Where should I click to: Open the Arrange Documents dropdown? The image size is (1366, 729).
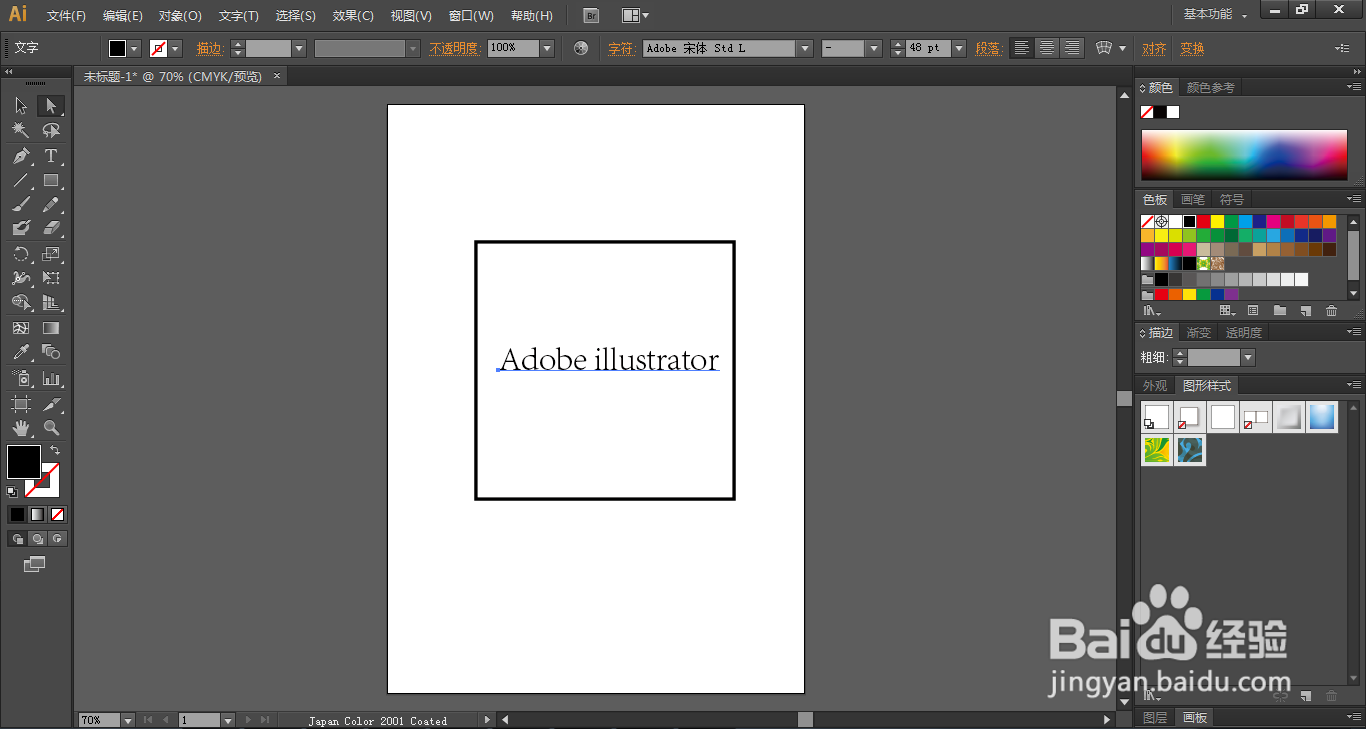[x=635, y=15]
